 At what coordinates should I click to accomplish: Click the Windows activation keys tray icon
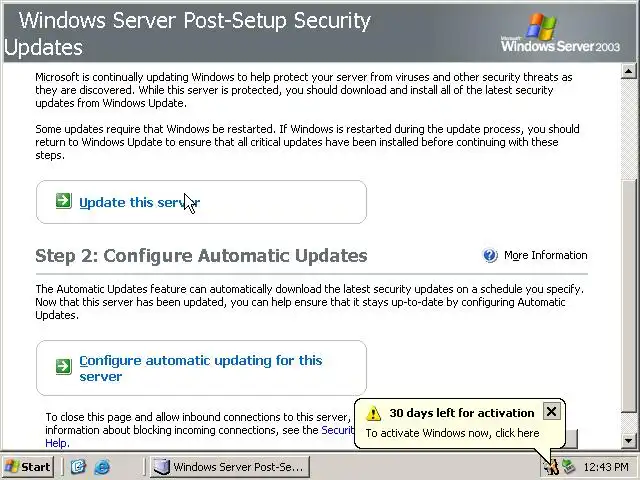click(550, 466)
